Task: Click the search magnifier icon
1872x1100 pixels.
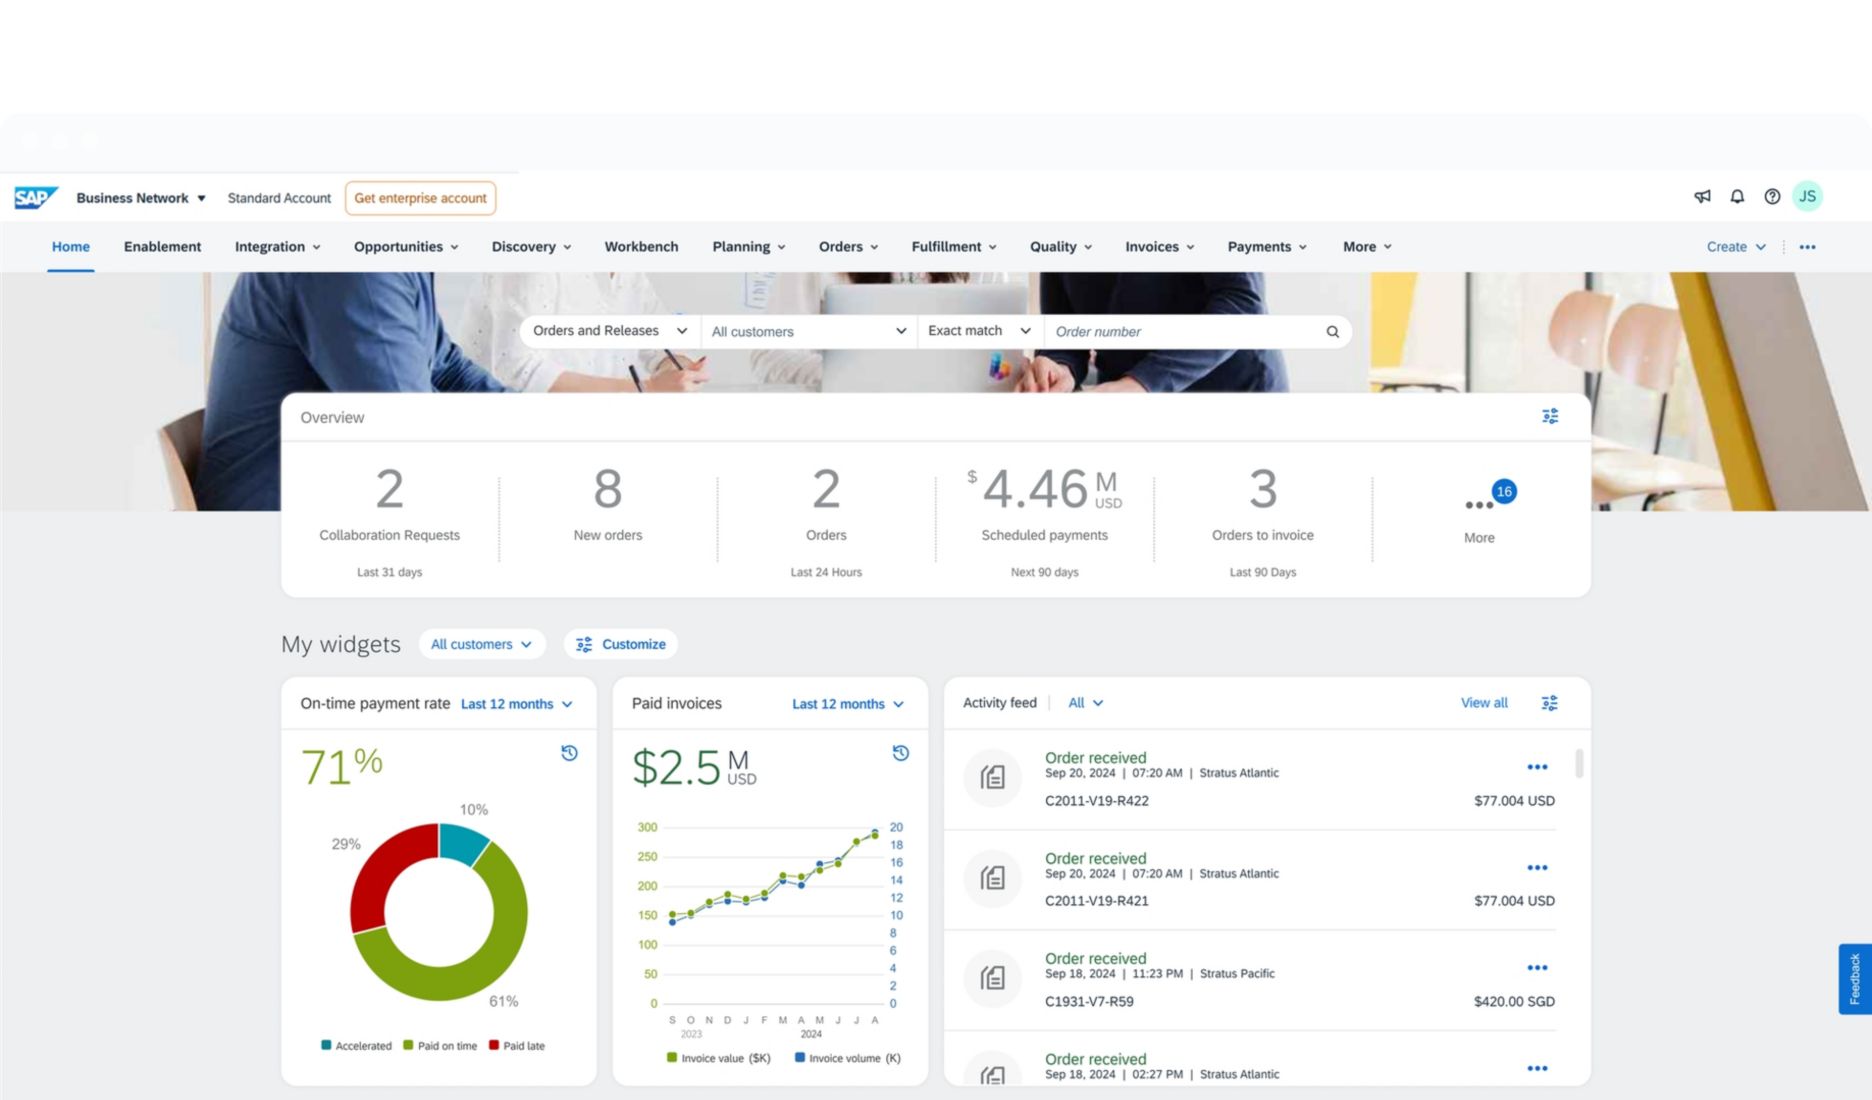Action: click(1332, 331)
